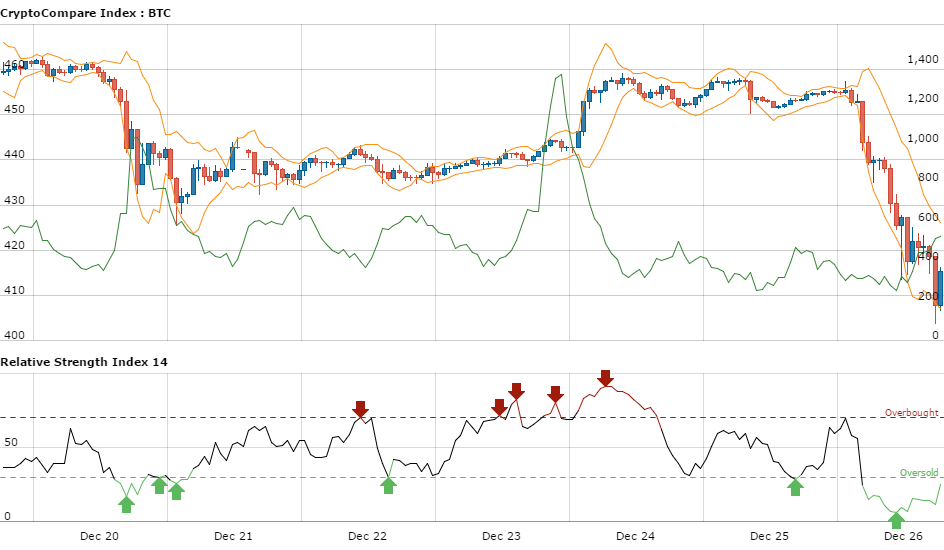Select the Dec 26 date label
This screenshot has height=550, width=944.
point(904,537)
